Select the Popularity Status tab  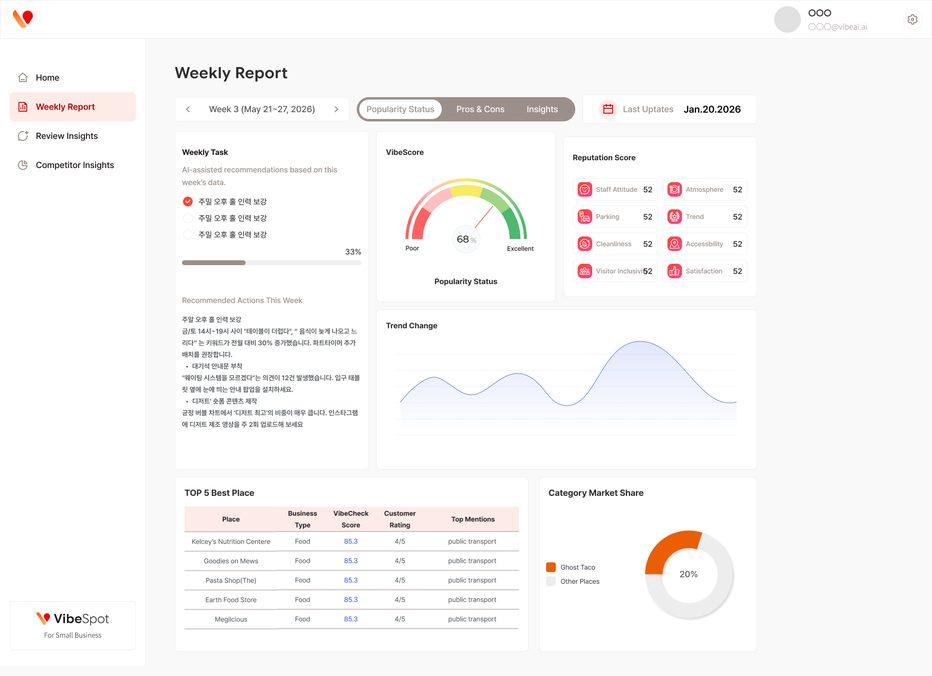click(x=400, y=109)
